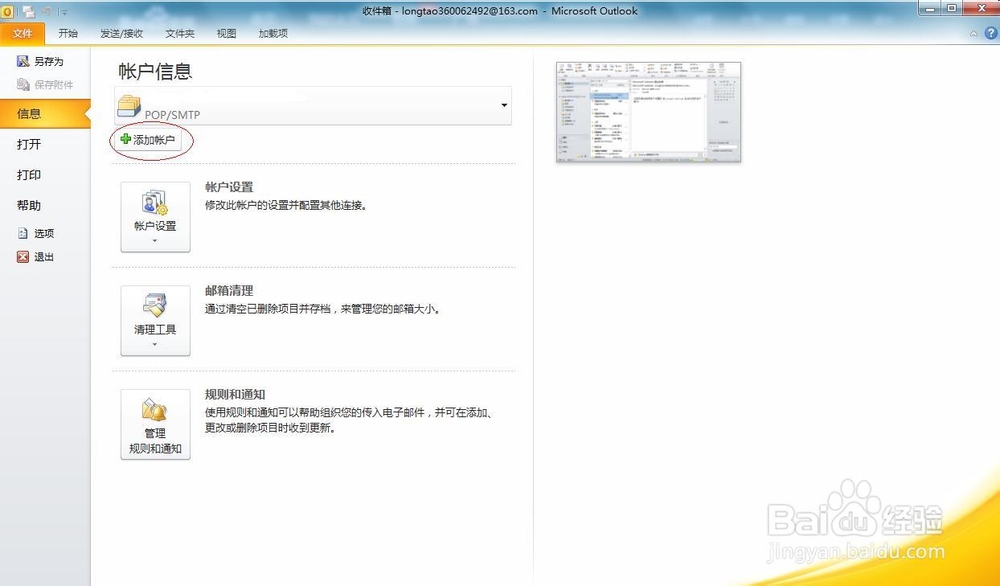The image size is (1000, 586).
Task: Open the 文件 tab
Action: pos(22,33)
